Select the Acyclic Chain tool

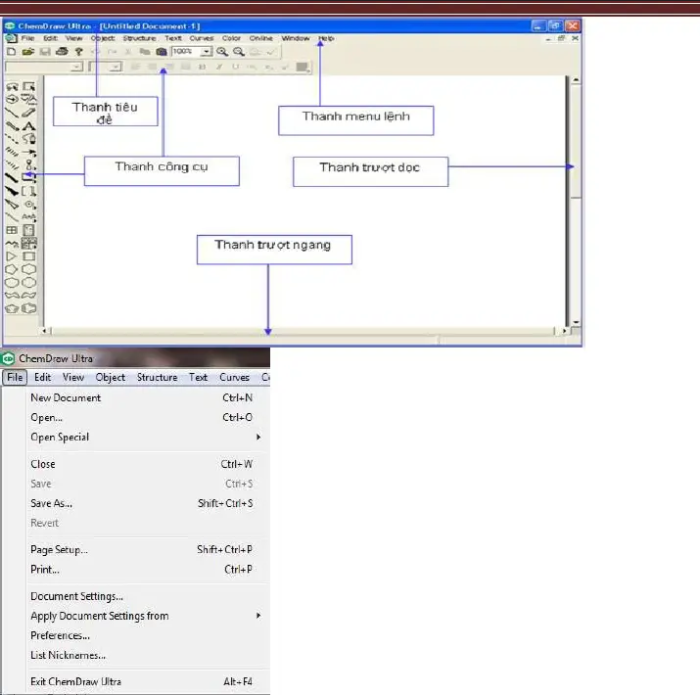(12, 244)
